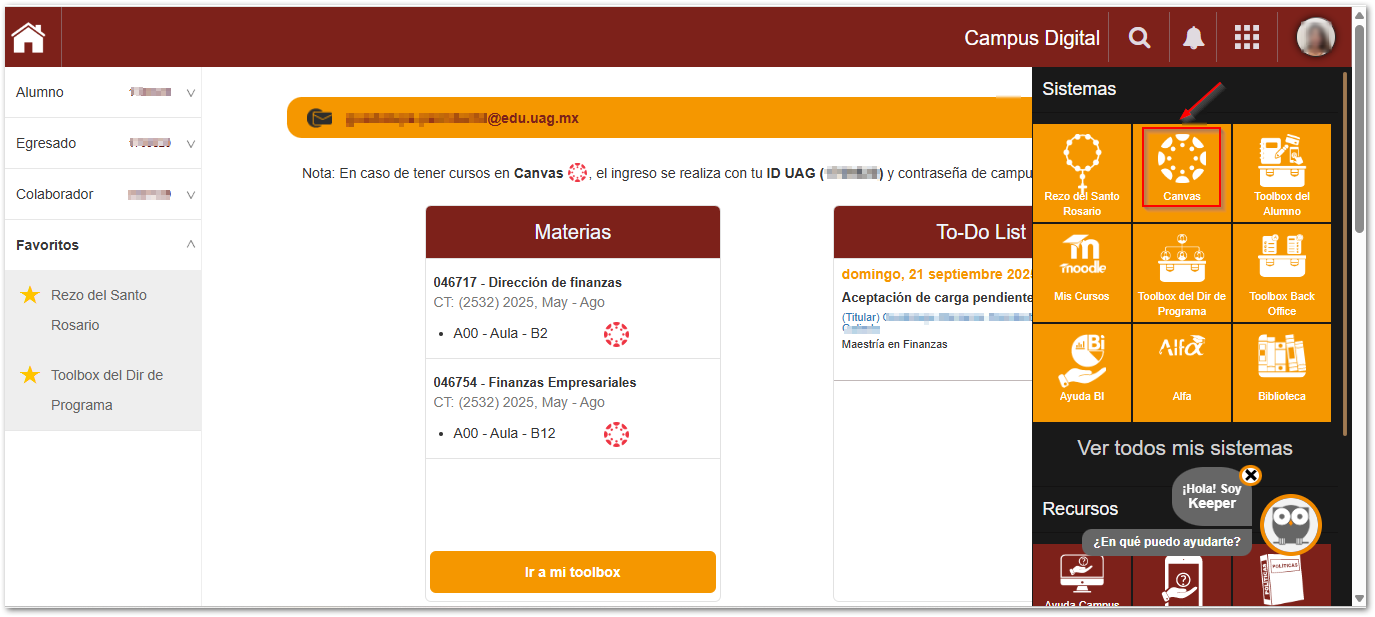Click the domingo, 21 septiembre date
The image size is (1375, 617).
937,273
